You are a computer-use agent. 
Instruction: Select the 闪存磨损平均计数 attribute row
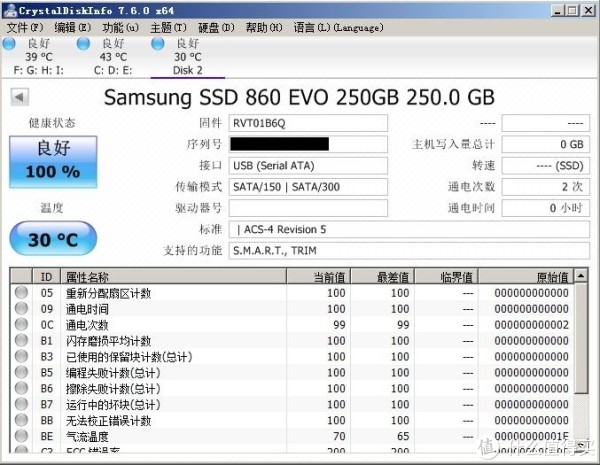[292, 341]
